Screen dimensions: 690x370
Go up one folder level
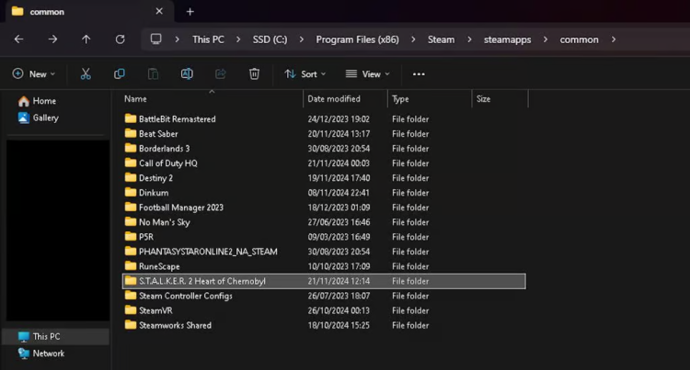tap(86, 39)
